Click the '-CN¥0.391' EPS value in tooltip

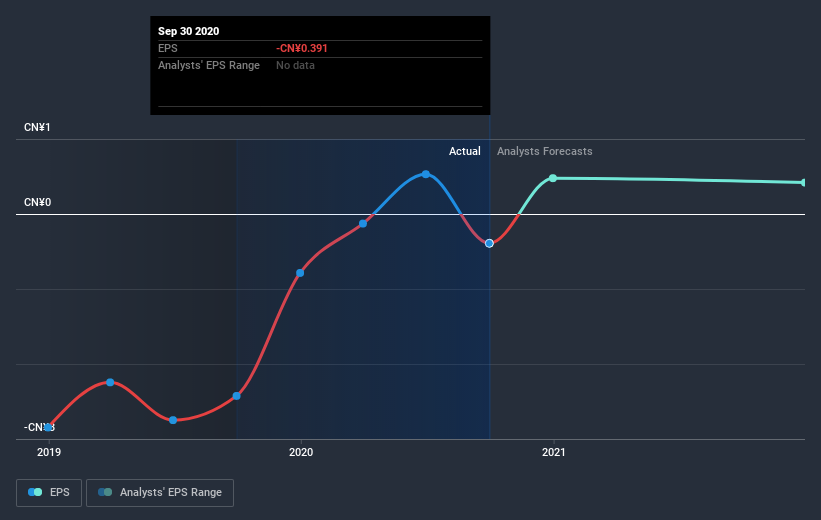(302, 48)
